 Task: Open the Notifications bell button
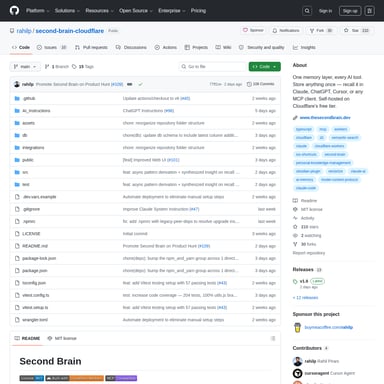click(x=286, y=30)
